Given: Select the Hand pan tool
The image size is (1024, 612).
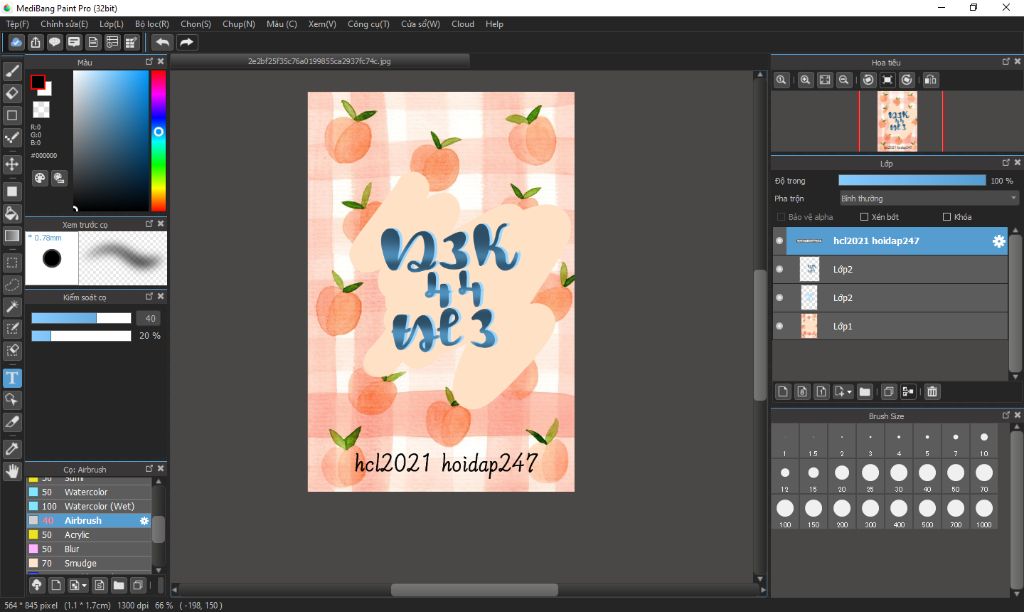Looking at the screenshot, I should click(x=12, y=471).
